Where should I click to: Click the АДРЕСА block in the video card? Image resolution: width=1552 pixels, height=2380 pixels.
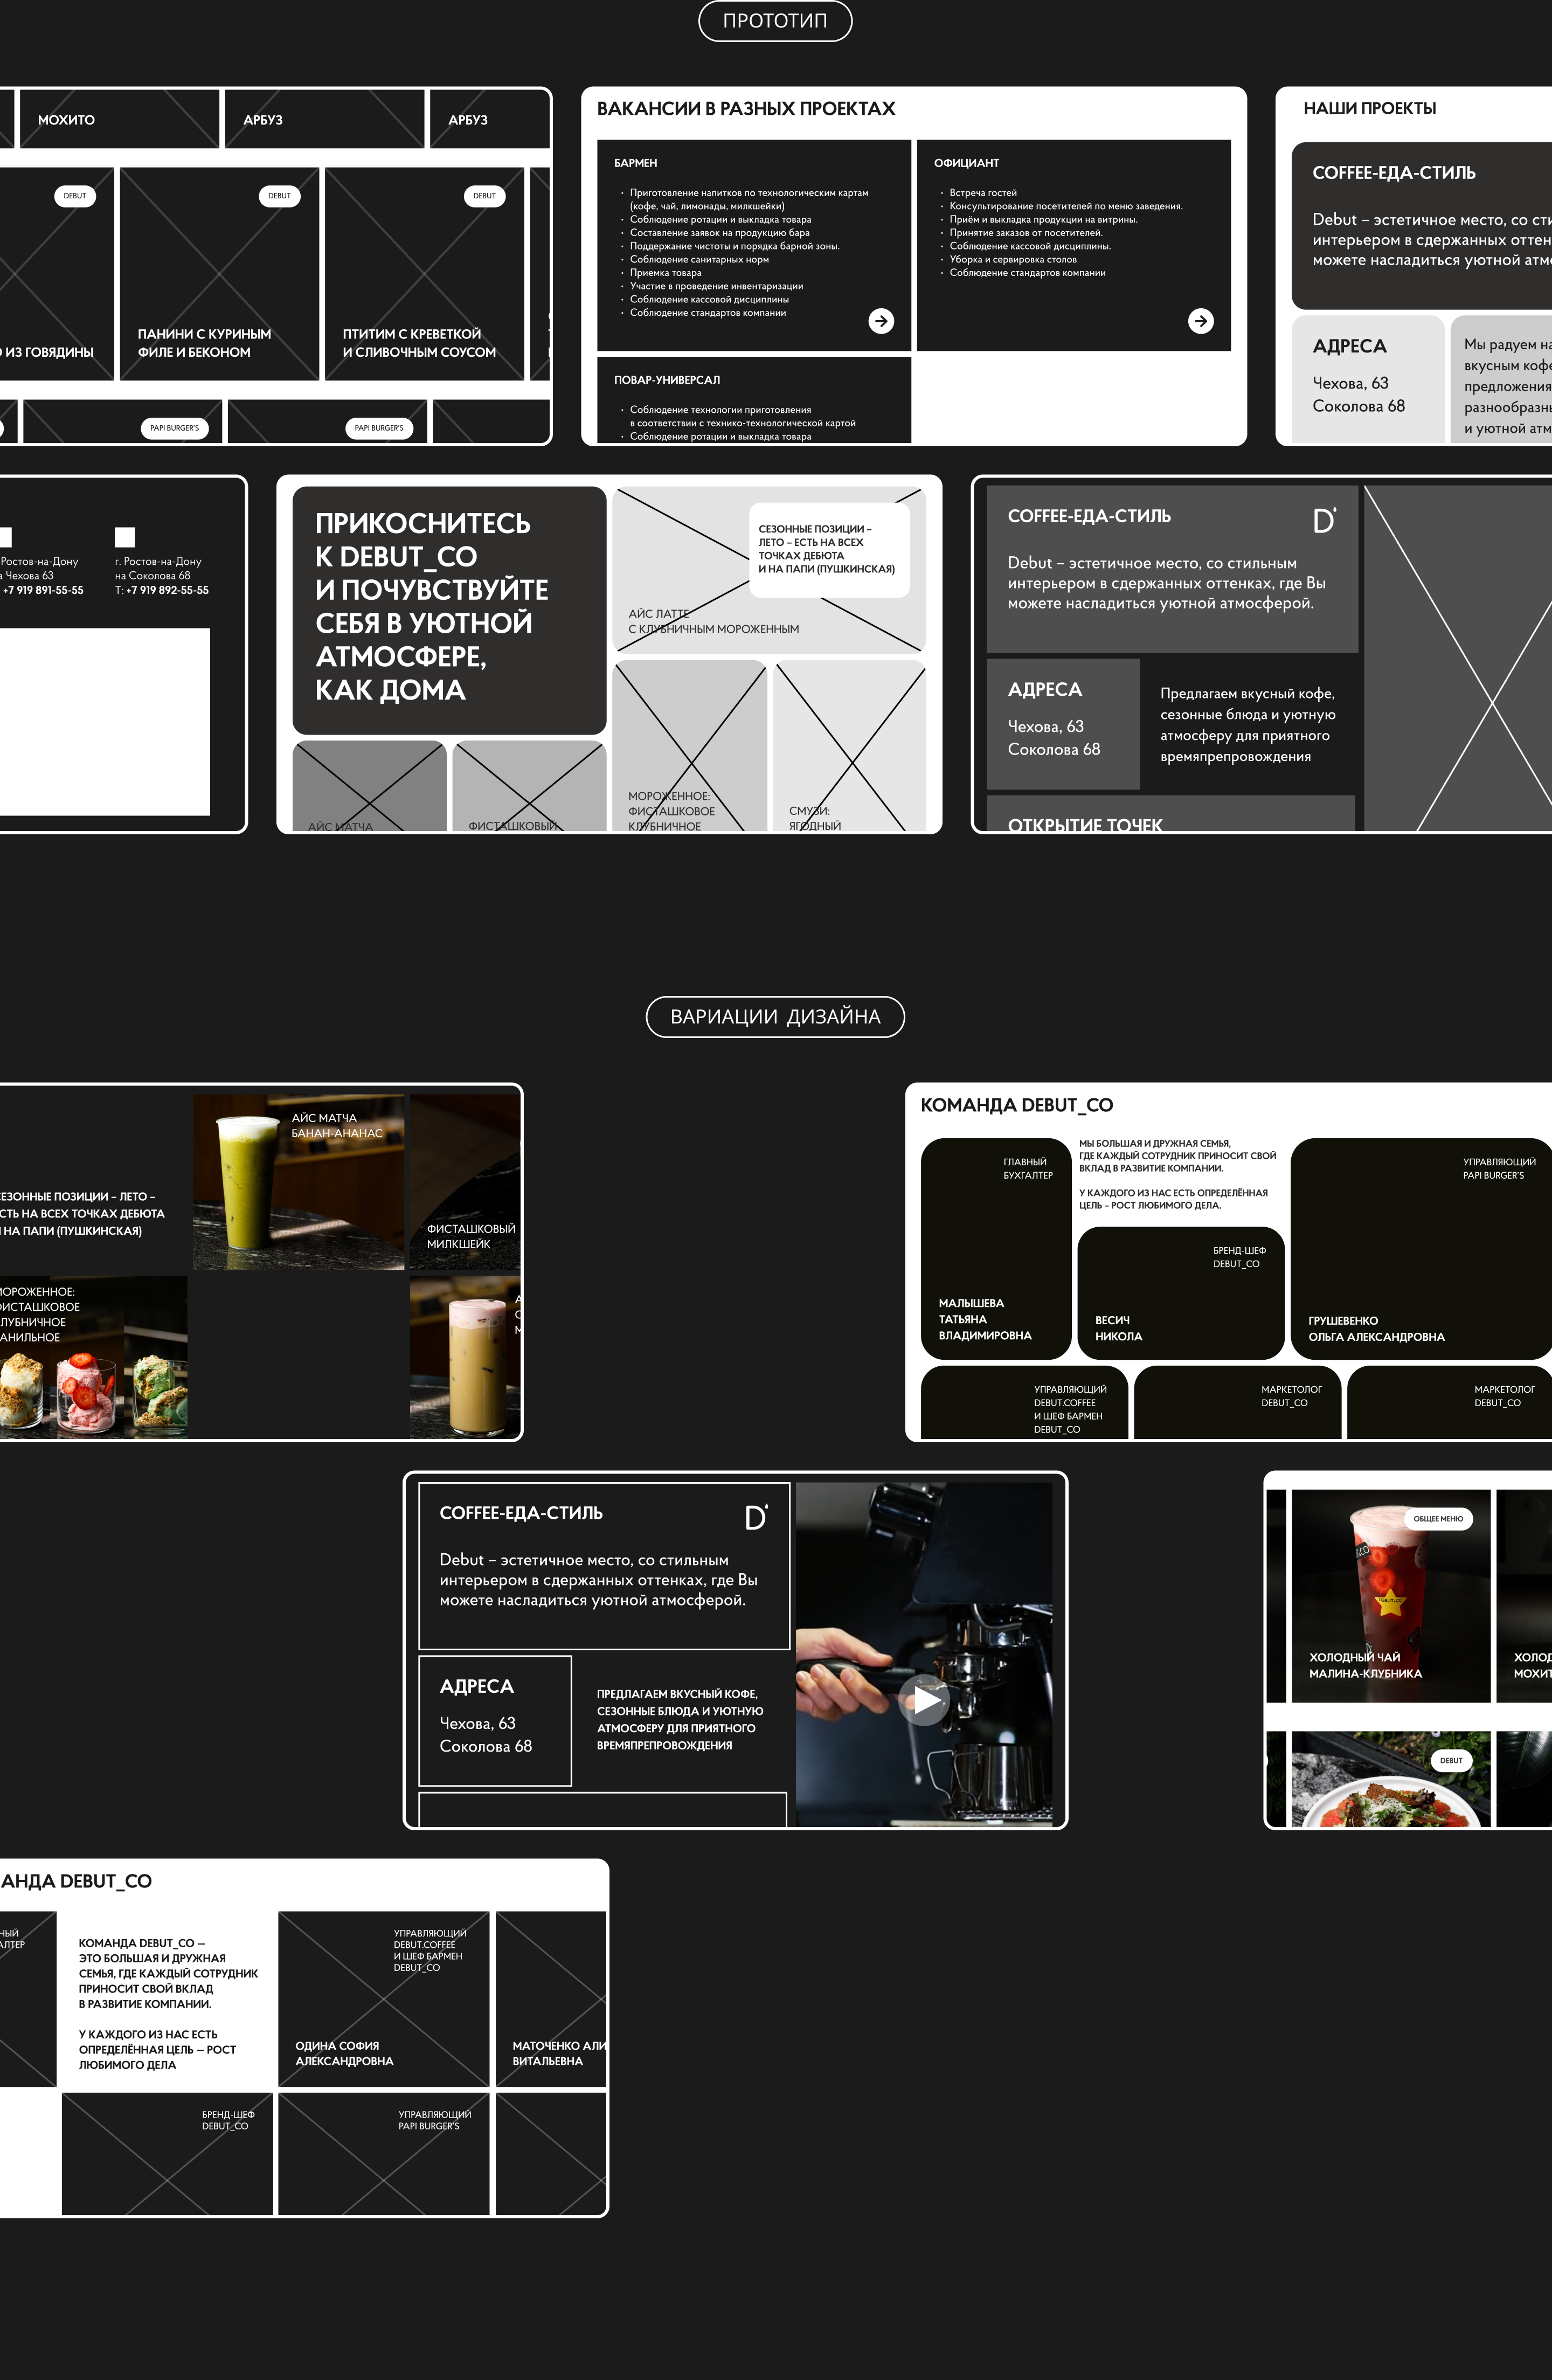coord(495,1720)
